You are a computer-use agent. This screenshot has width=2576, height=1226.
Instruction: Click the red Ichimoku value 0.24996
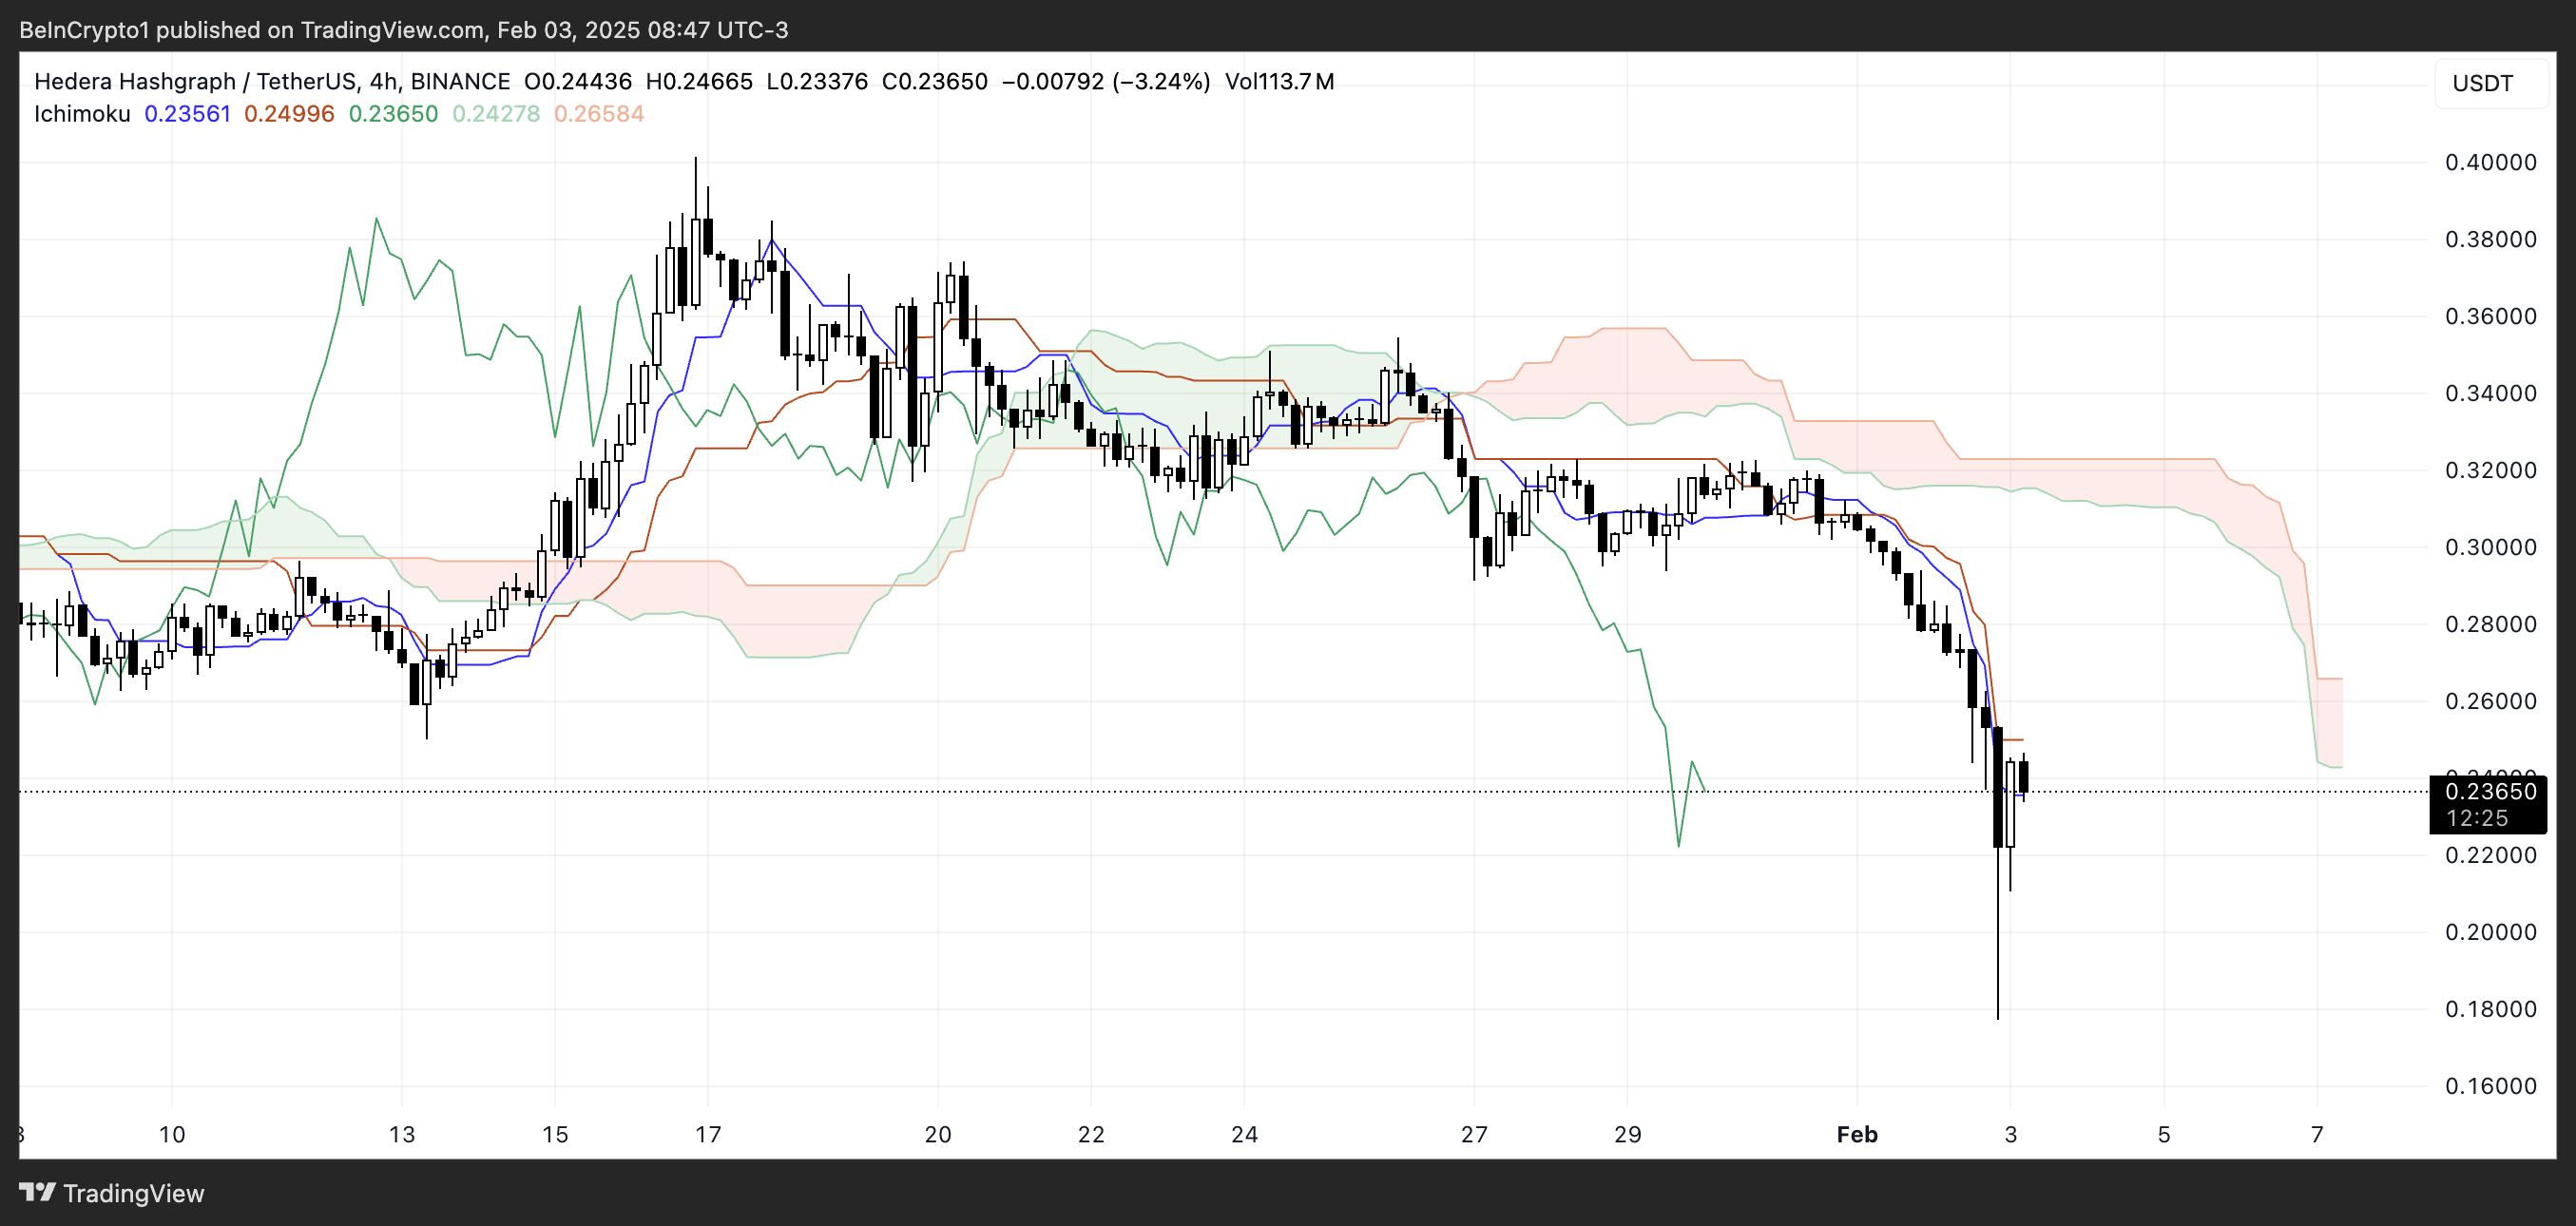(289, 114)
